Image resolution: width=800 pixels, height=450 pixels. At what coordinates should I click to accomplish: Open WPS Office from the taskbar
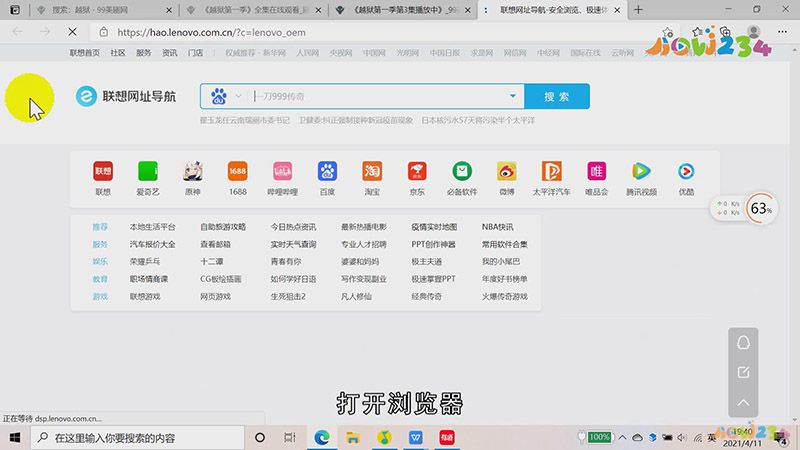[415, 438]
